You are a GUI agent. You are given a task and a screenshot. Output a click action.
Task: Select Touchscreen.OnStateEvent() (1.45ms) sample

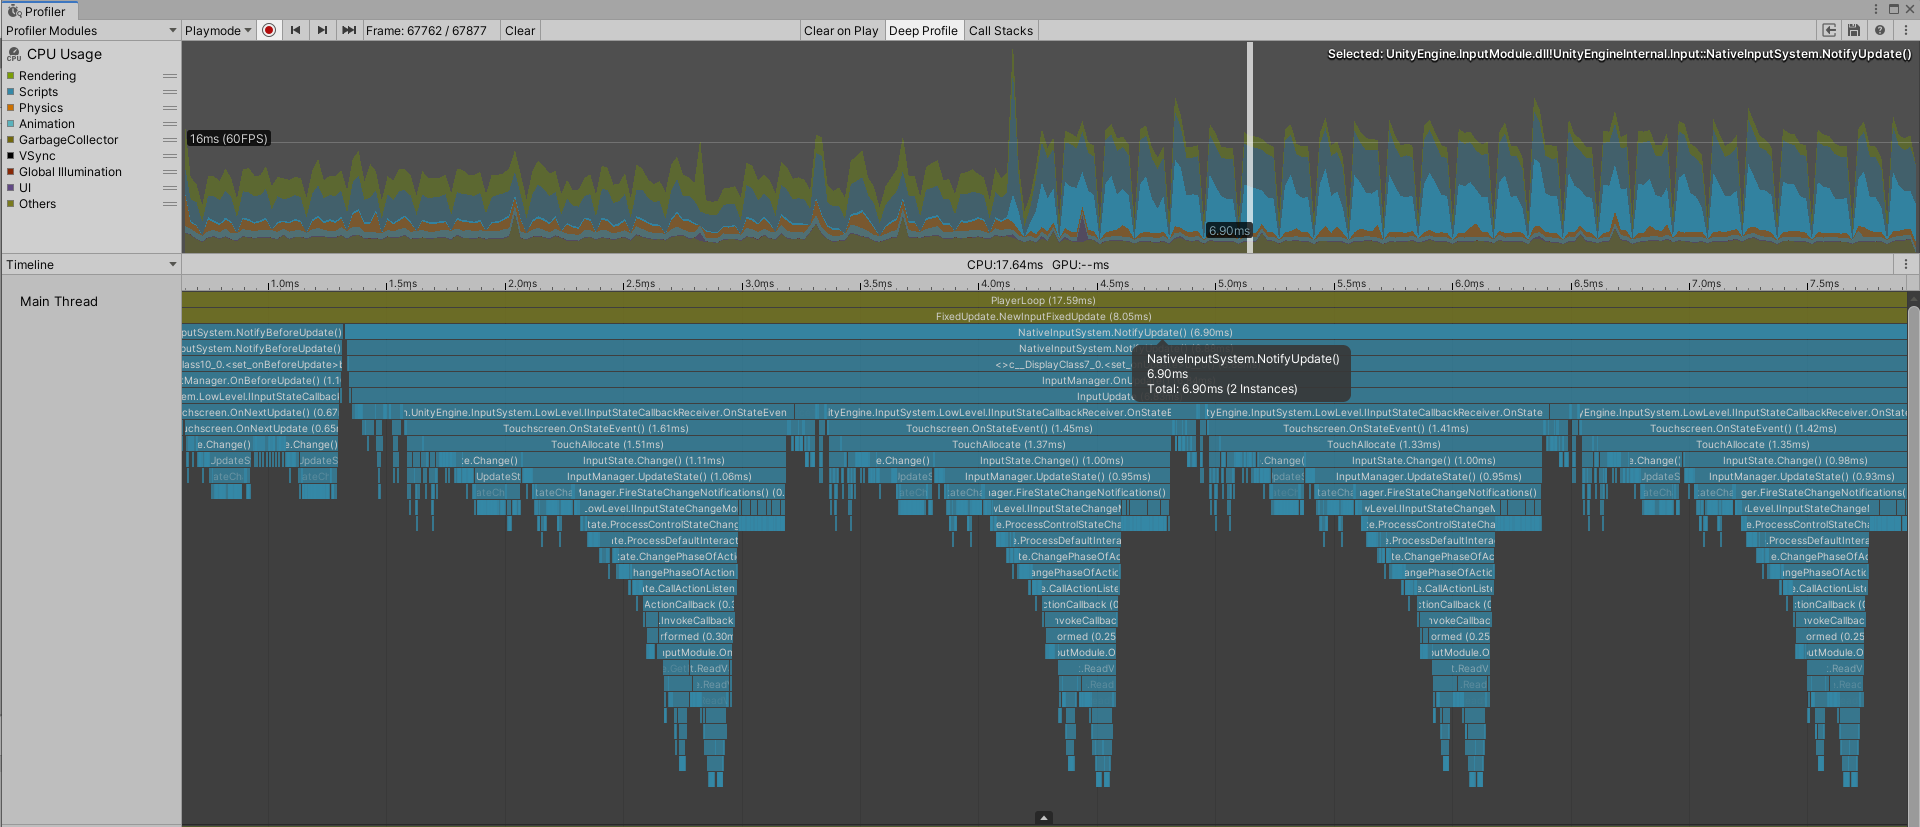pos(999,428)
